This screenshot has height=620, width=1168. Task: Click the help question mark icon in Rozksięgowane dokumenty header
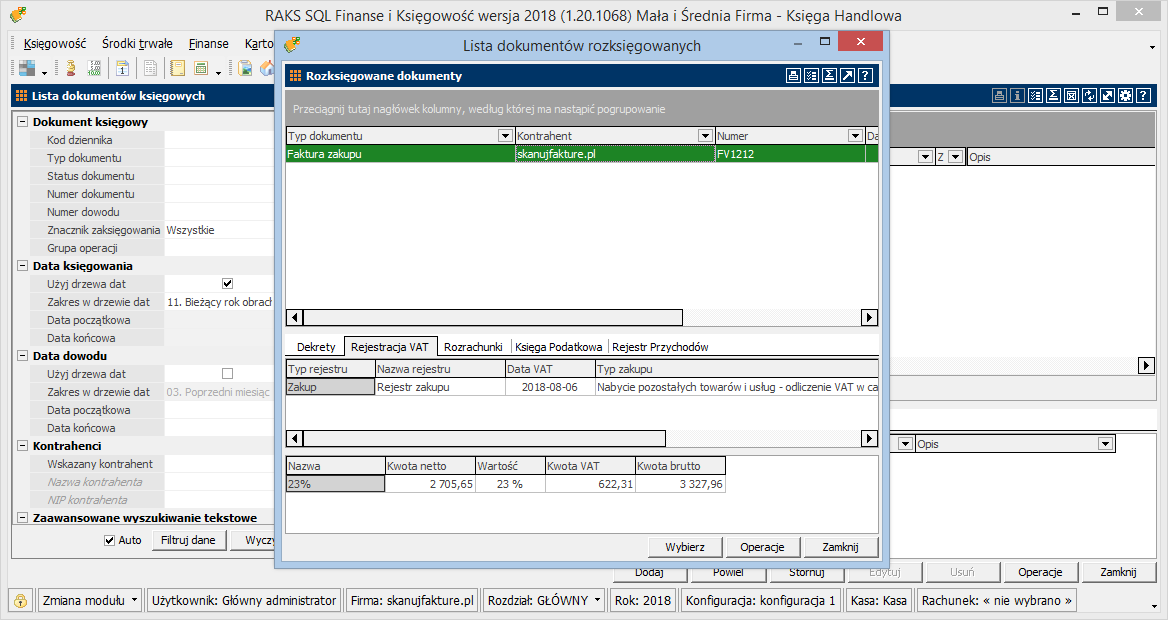click(x=865, y=76)
